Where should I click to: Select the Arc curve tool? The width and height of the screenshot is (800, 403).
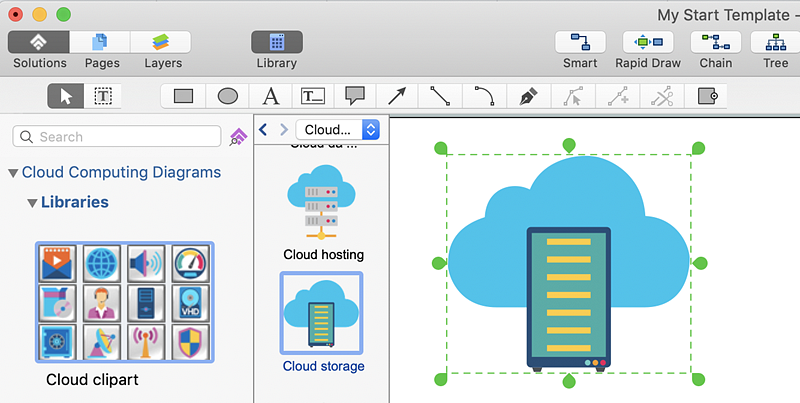point(484,96)
